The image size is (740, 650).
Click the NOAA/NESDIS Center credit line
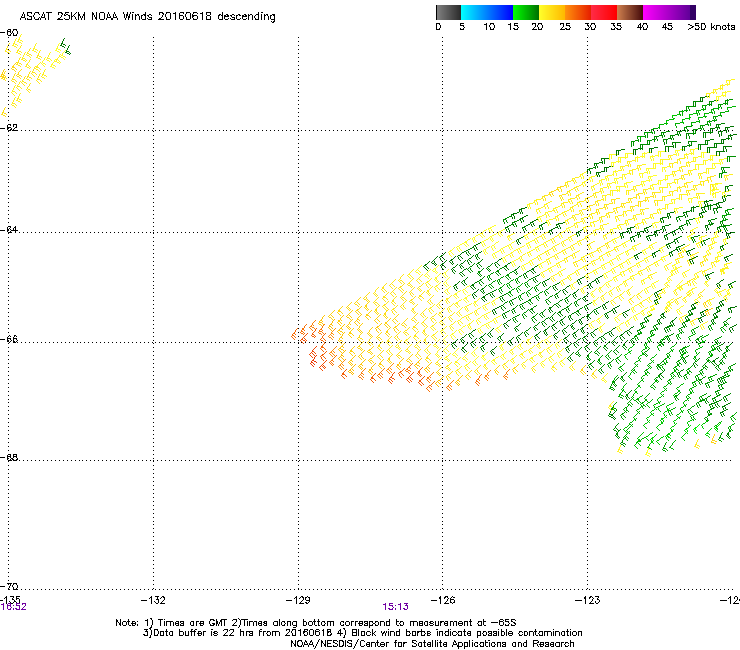432,644
